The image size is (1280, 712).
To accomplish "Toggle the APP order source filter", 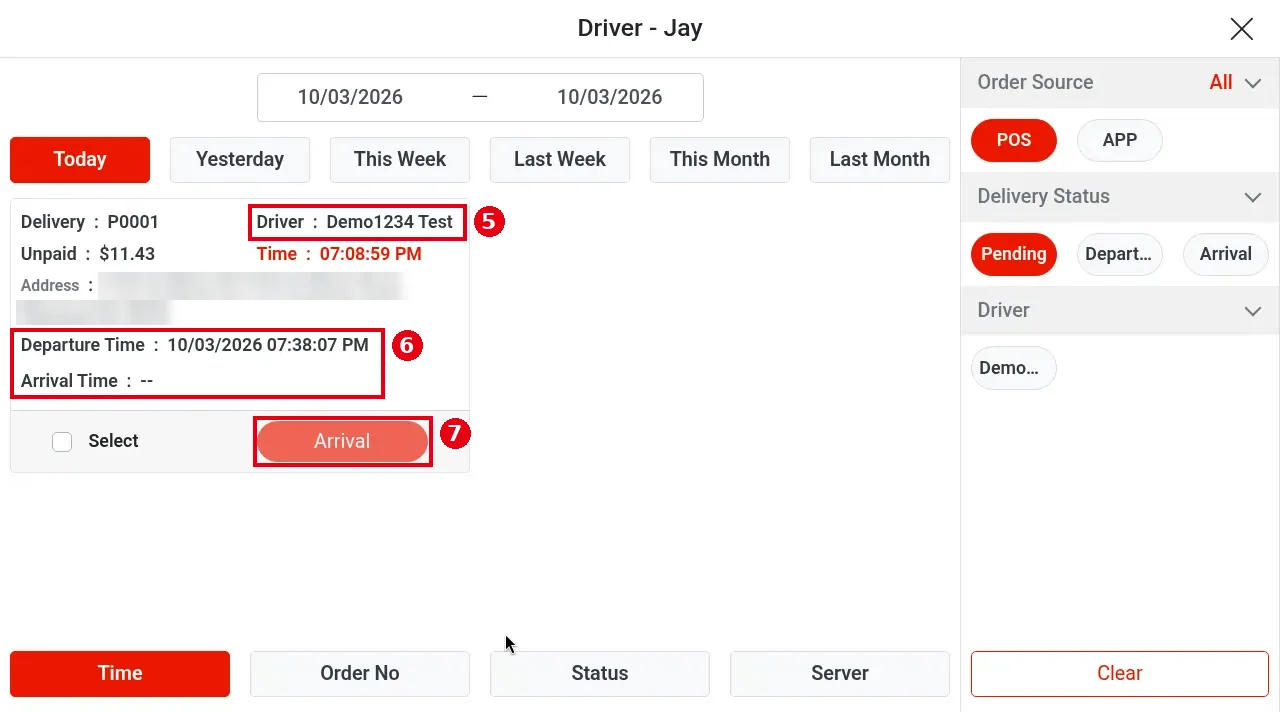I will (1120, 141).
